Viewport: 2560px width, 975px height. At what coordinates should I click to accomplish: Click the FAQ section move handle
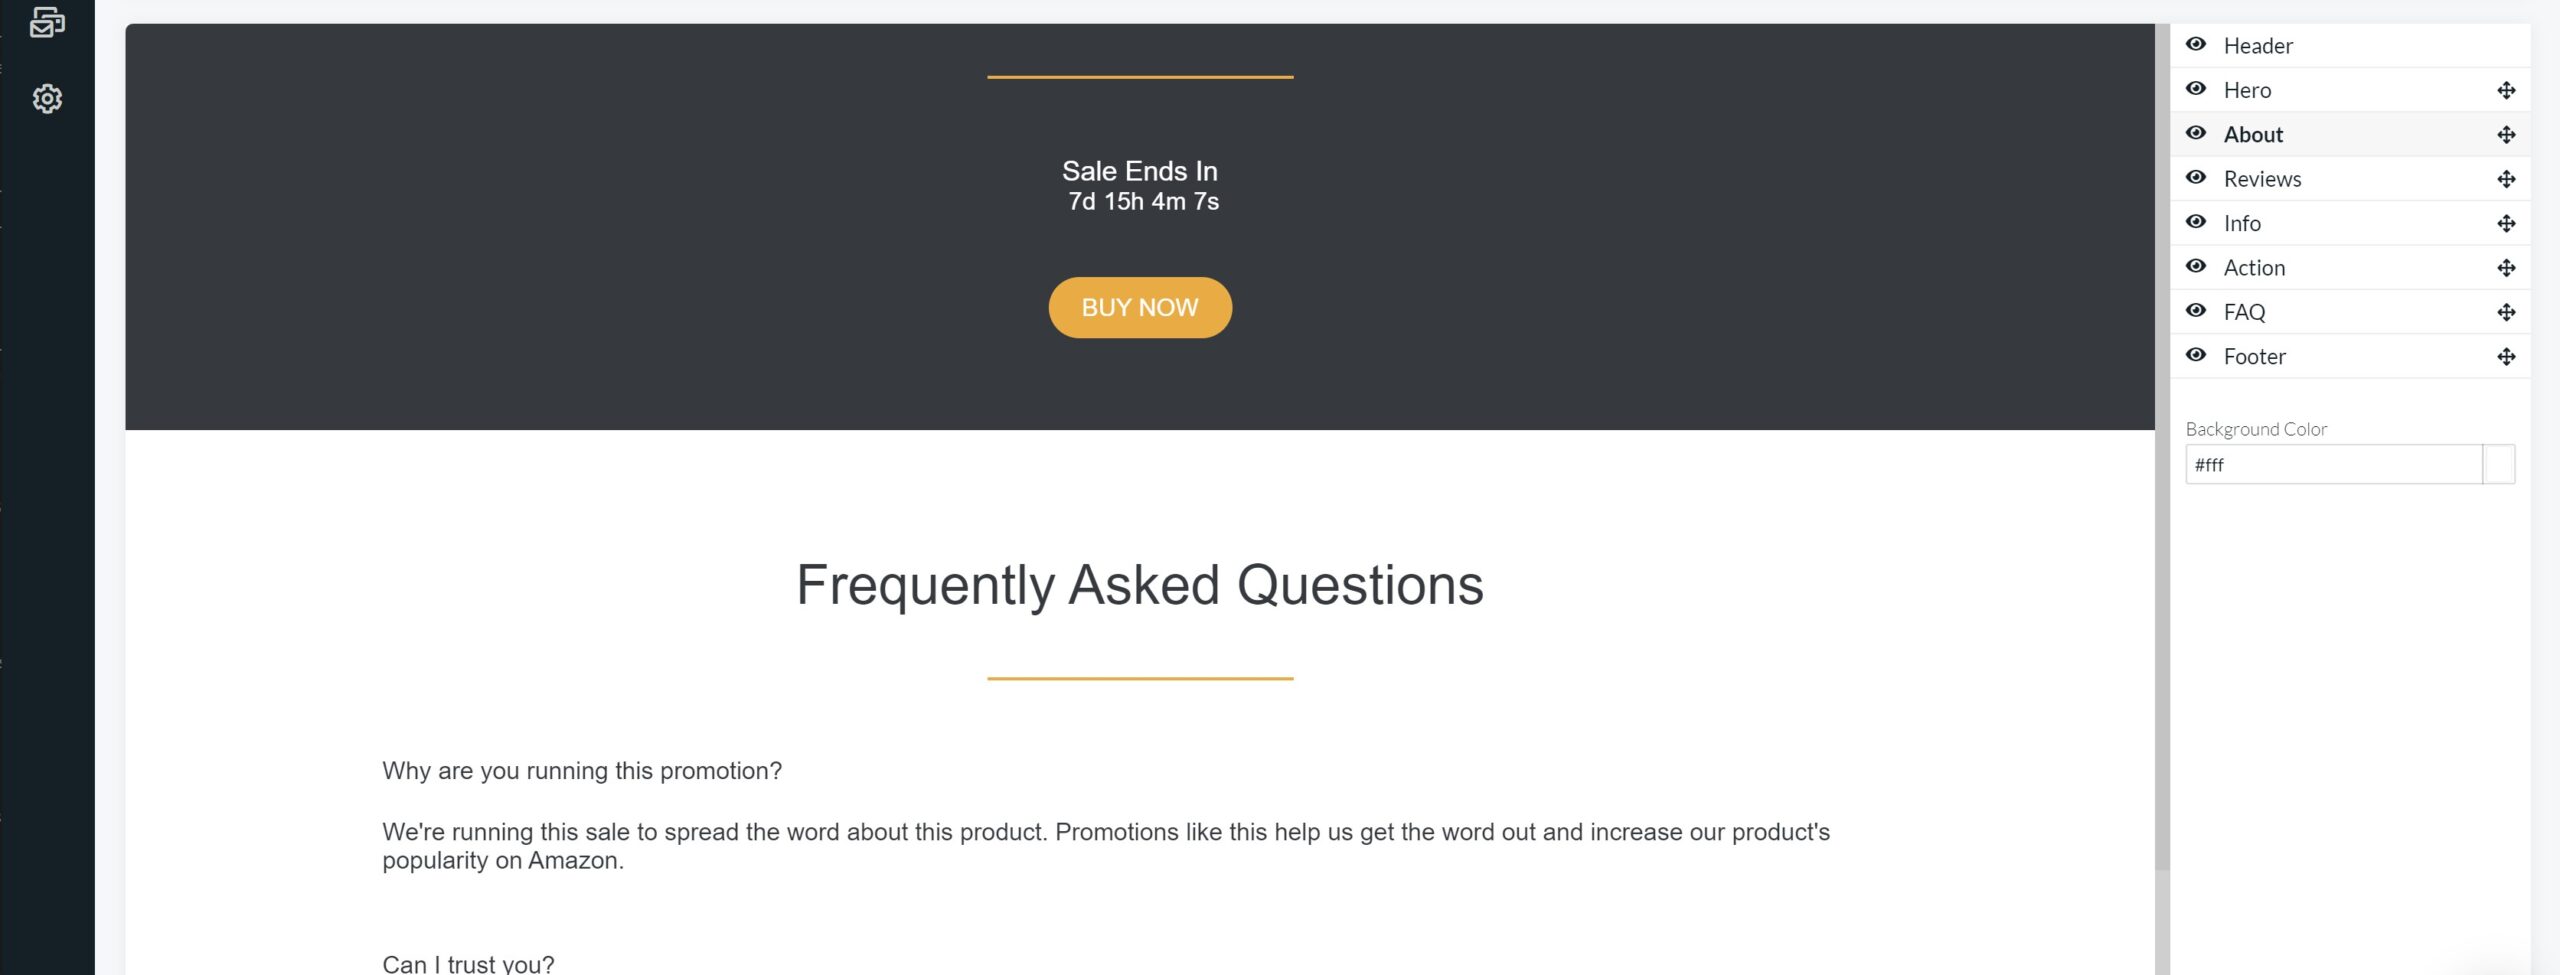(2505, 313)
